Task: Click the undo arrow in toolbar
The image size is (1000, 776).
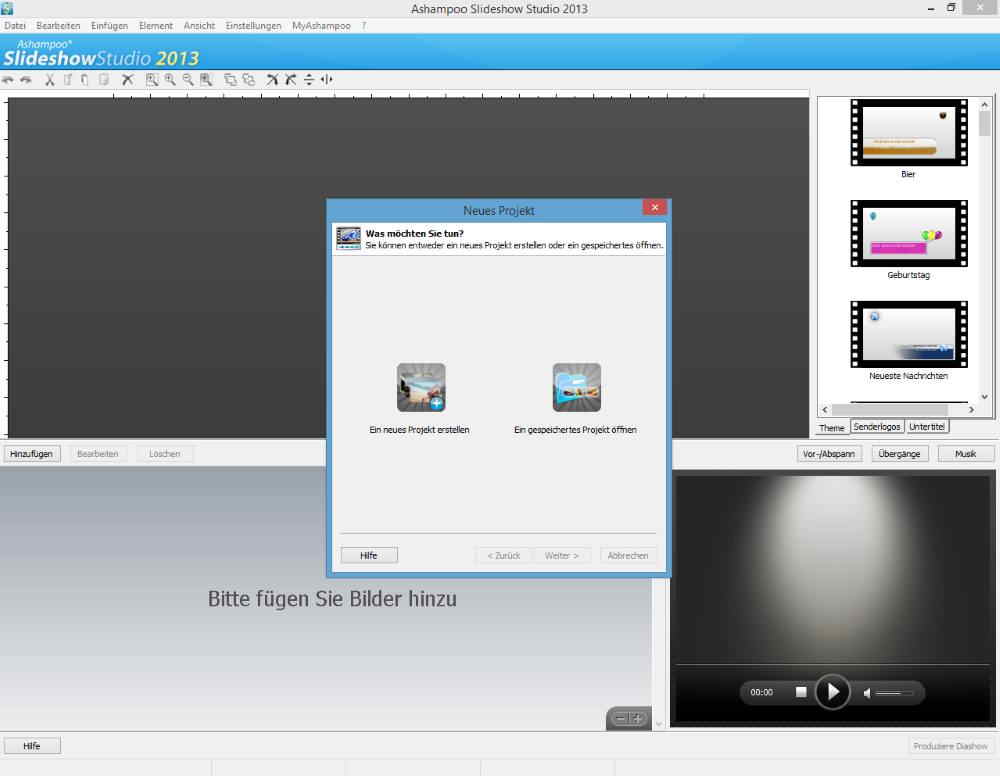Action: (8, 80)
